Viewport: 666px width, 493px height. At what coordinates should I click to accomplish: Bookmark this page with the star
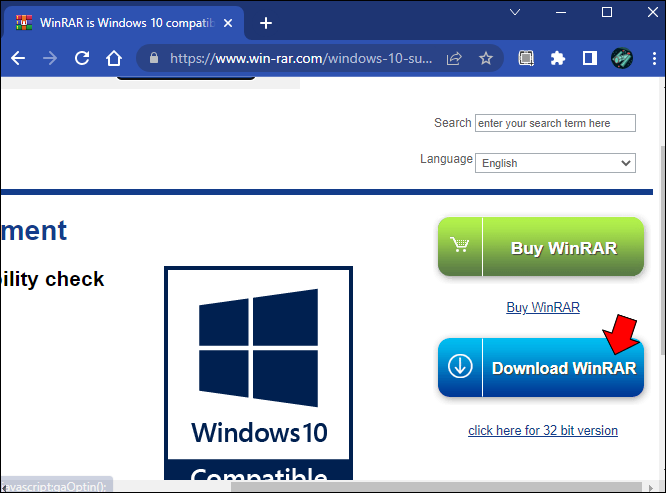486,58
